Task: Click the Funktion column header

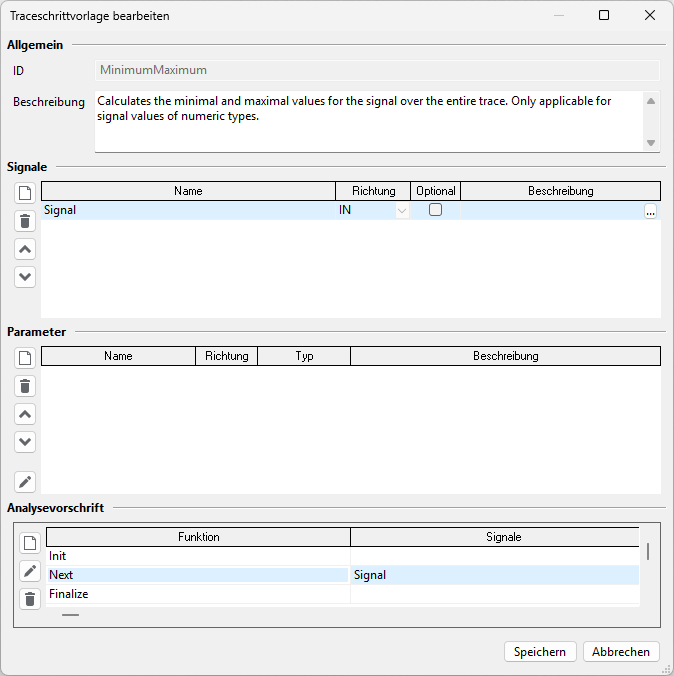Action: [x=198, y=537]
